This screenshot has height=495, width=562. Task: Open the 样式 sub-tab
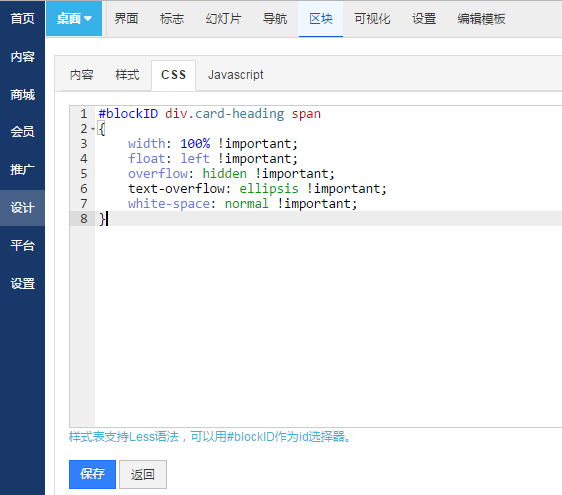127,75
